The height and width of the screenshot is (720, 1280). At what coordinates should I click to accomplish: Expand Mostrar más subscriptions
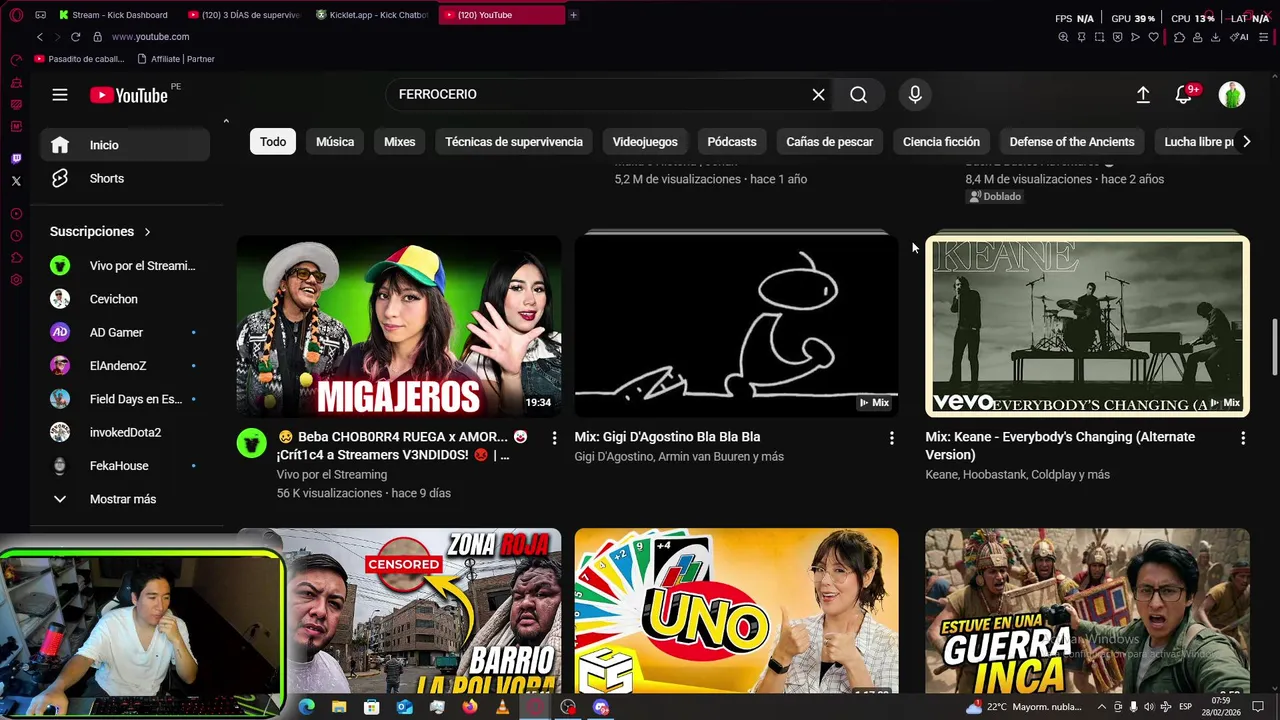pos(125,499)
